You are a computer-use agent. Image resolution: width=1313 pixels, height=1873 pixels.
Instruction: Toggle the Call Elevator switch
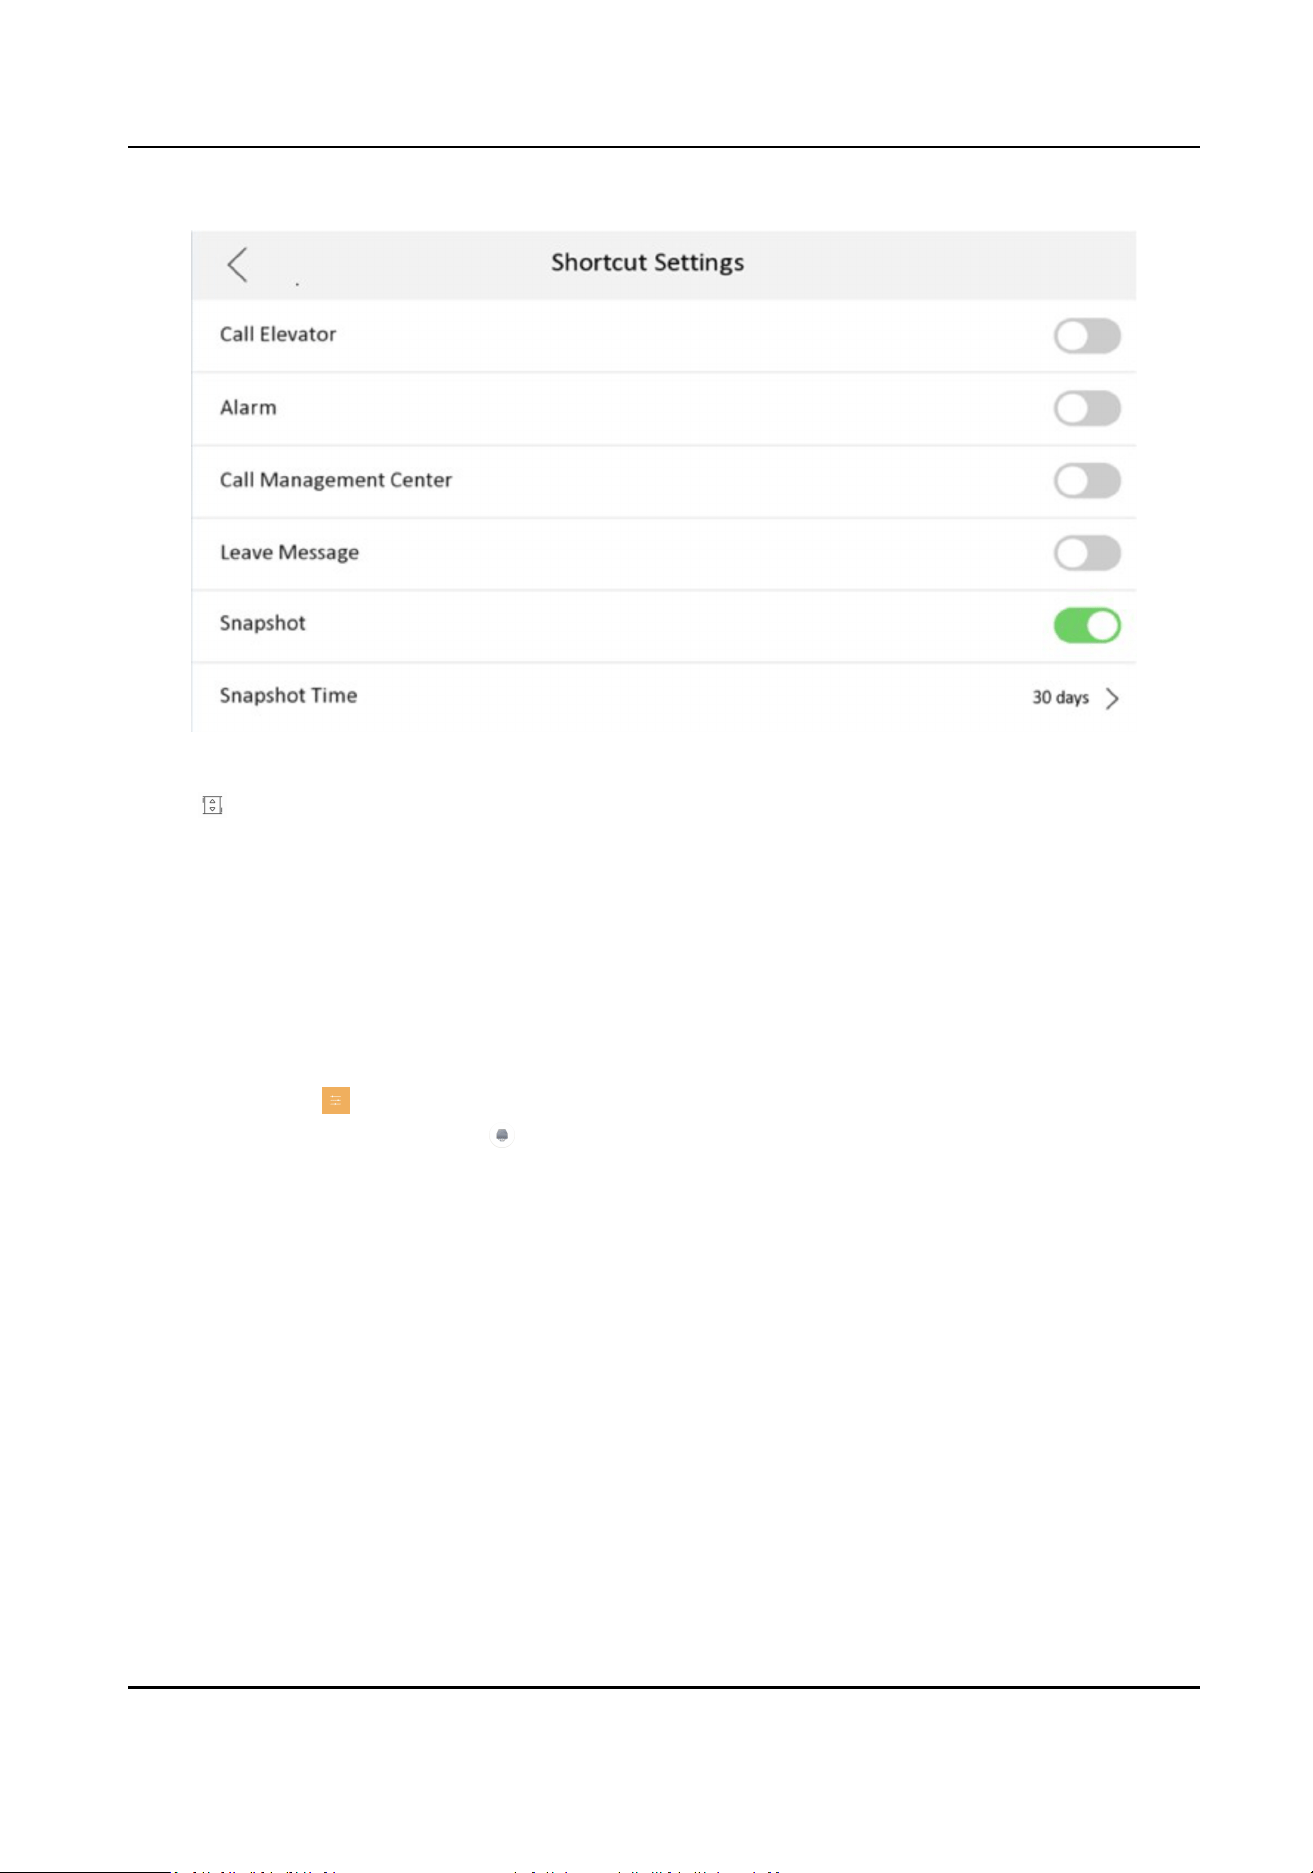point(1087,336)
